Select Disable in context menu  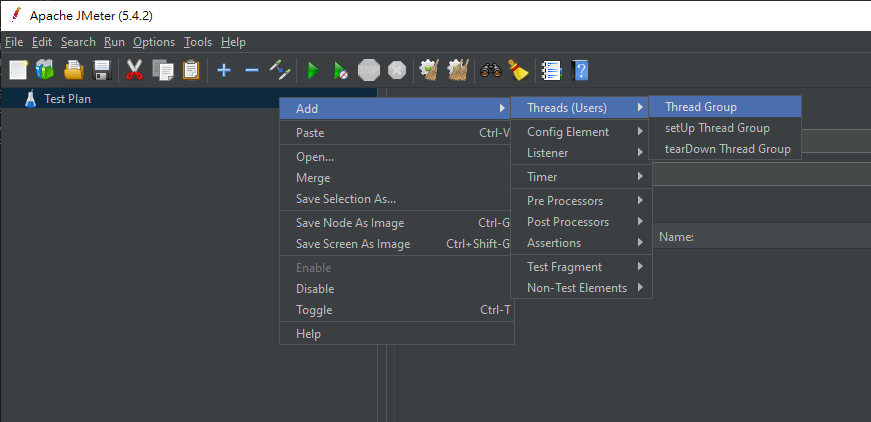point(397,289)
